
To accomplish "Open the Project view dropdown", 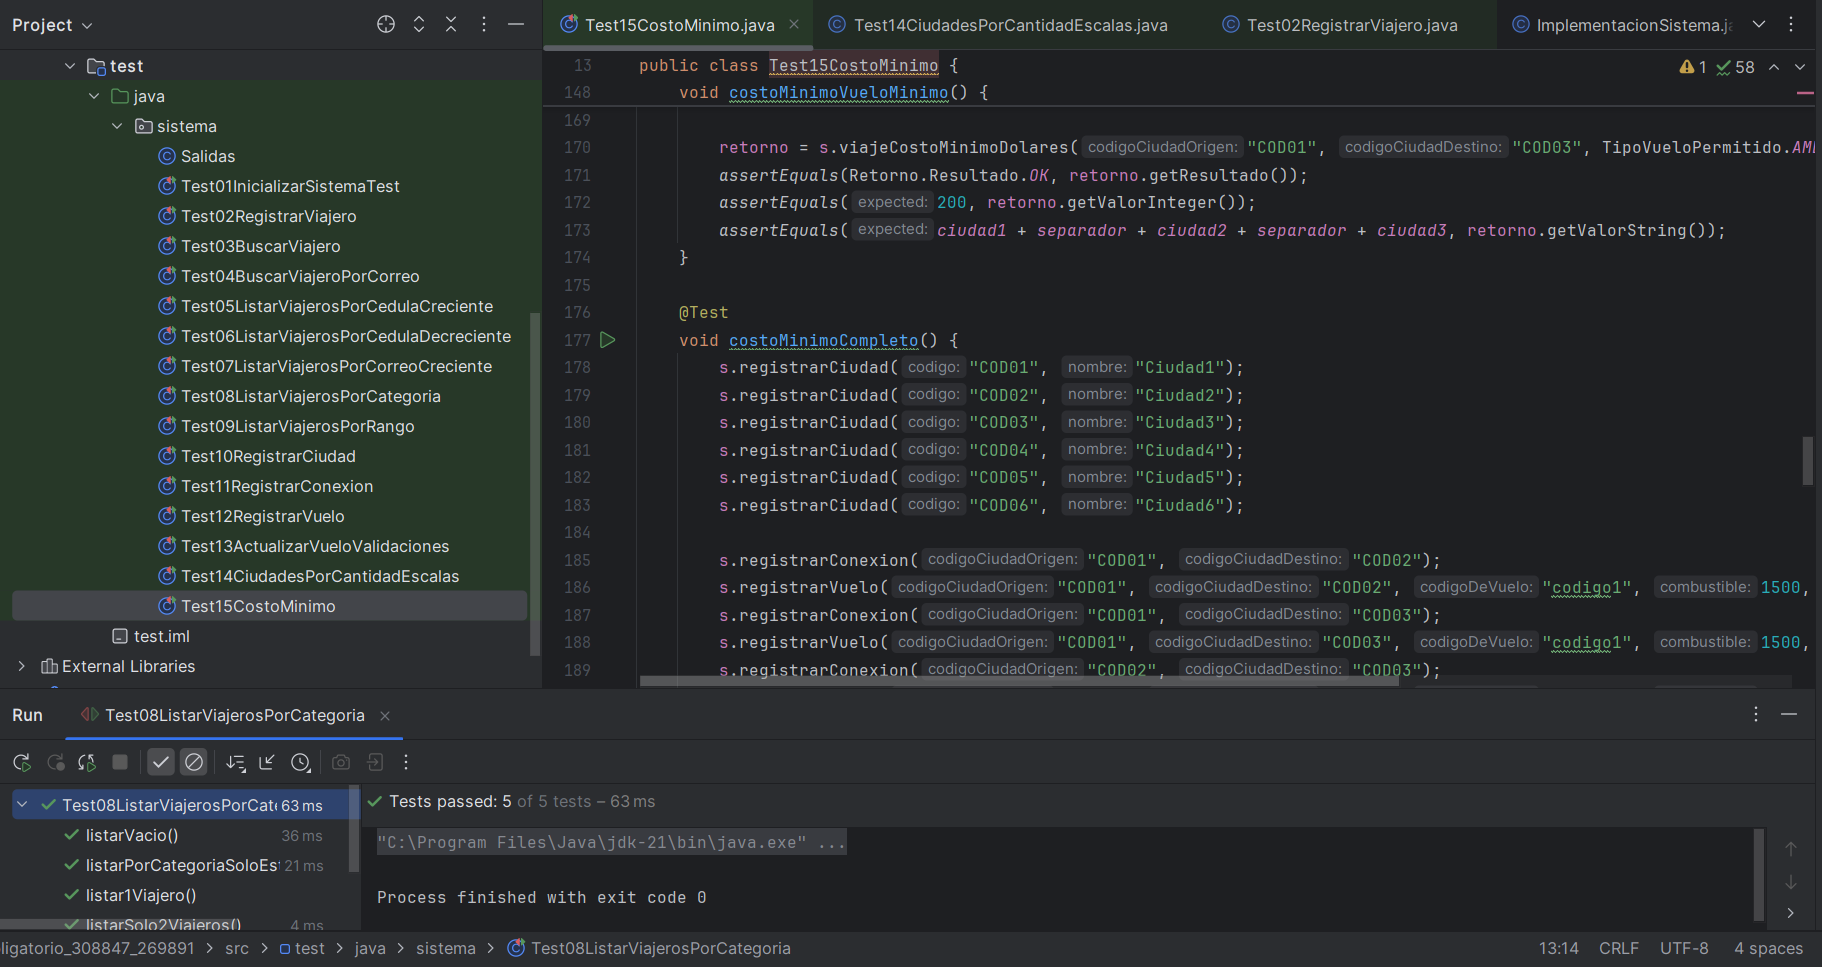I will pos(52,25).
